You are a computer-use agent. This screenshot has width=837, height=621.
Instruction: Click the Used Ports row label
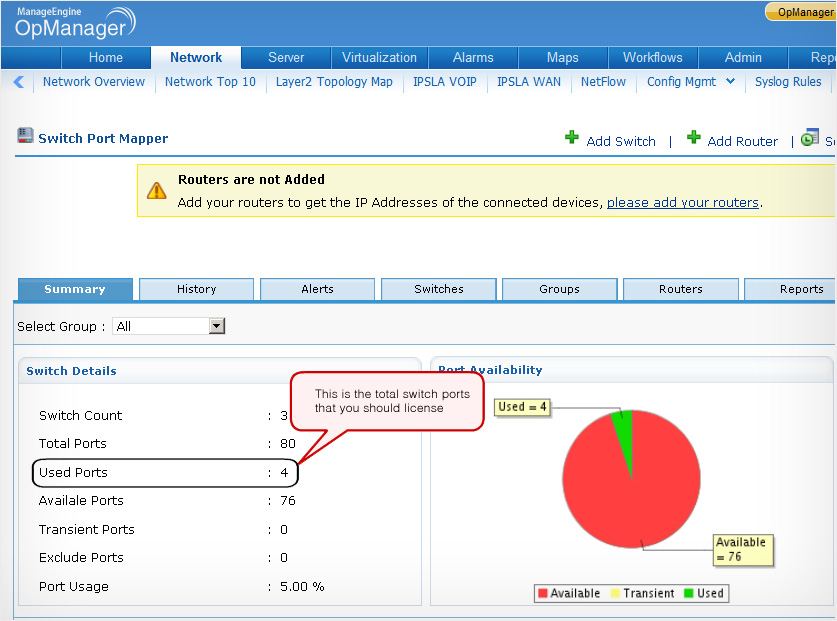click(x=73, y=473)
